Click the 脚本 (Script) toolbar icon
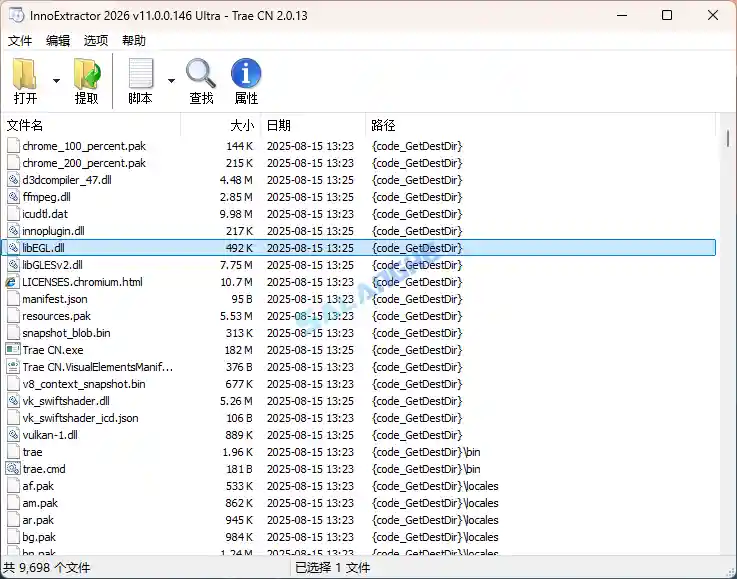Image resolution: width=737 pixels, height=579 pixels. [141, 73]
